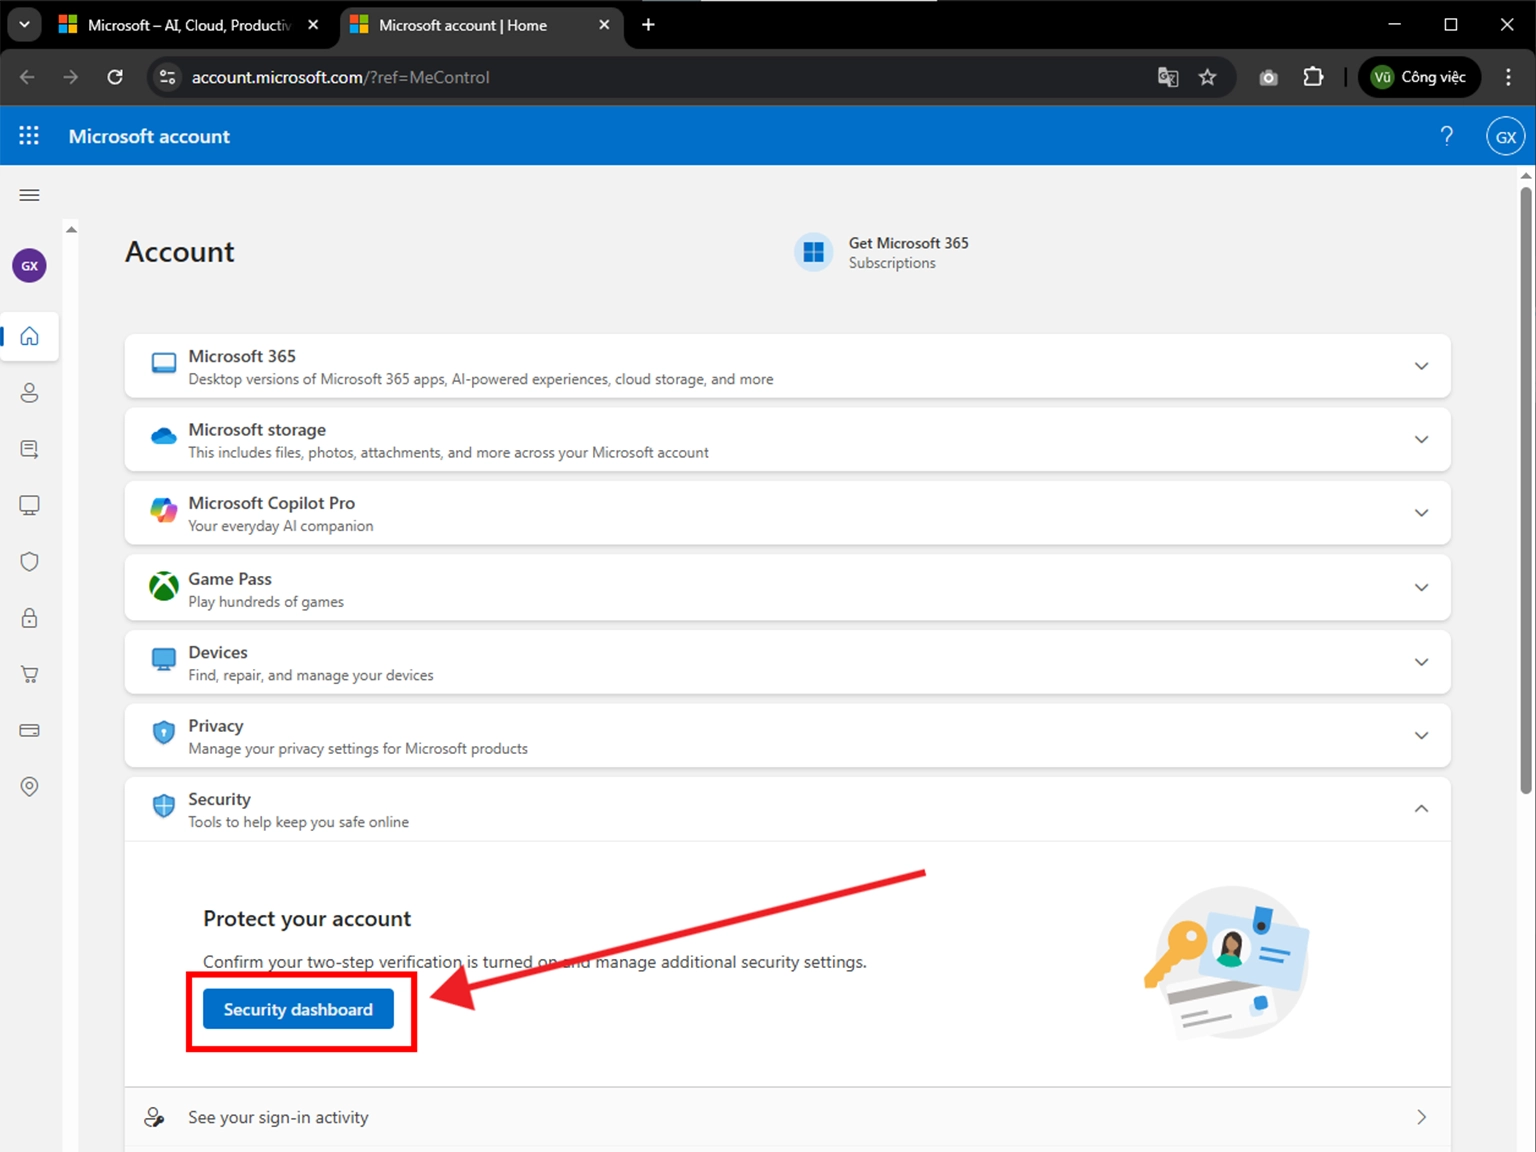Open the Home section in sidebar

click(29, 337)
